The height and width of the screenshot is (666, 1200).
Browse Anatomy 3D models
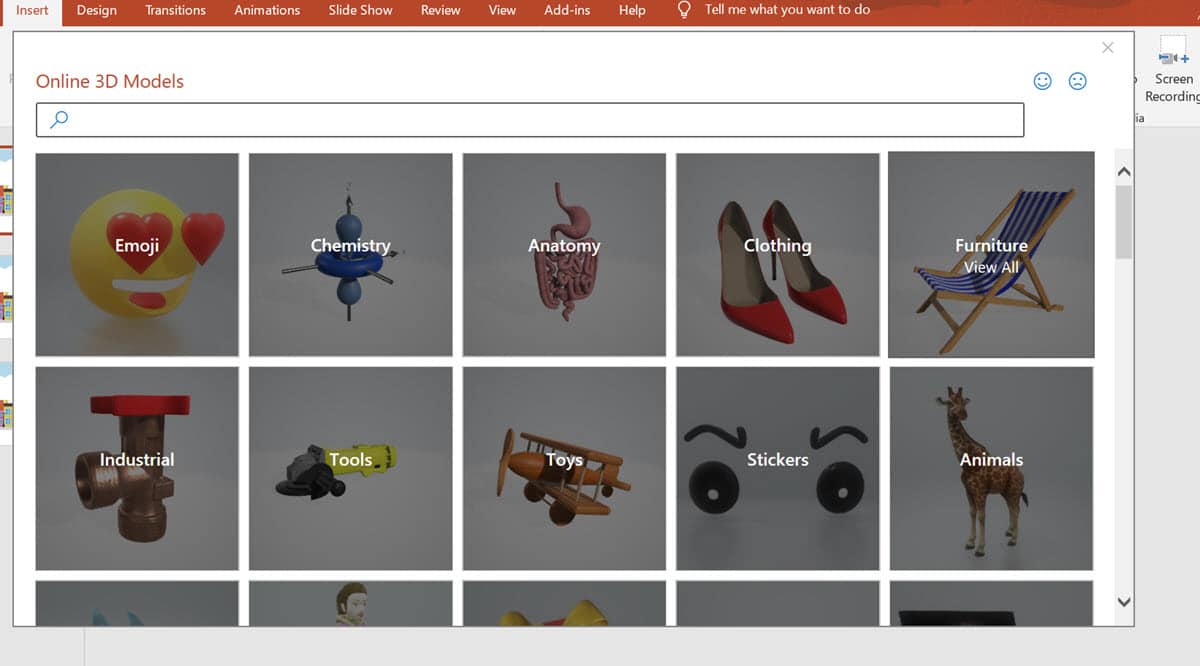pyautogui.click(x=564, y=254)
